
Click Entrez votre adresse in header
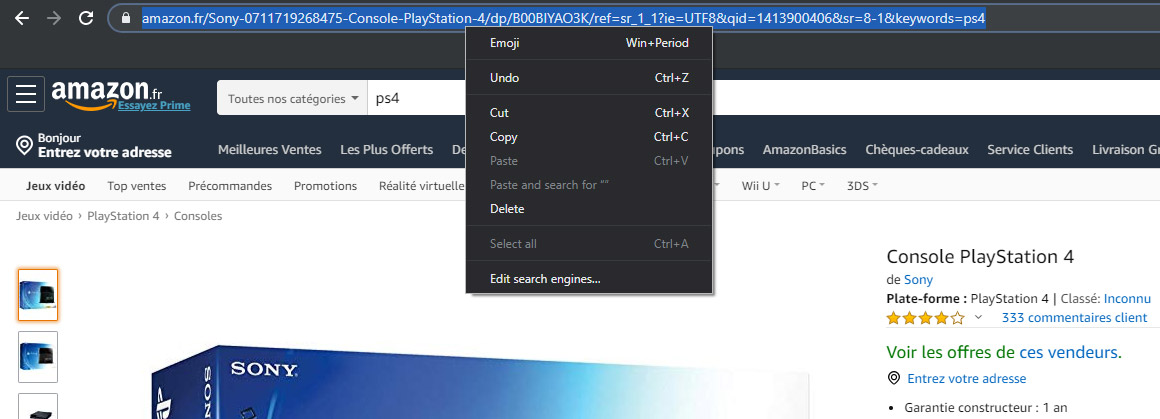point(105,152)
